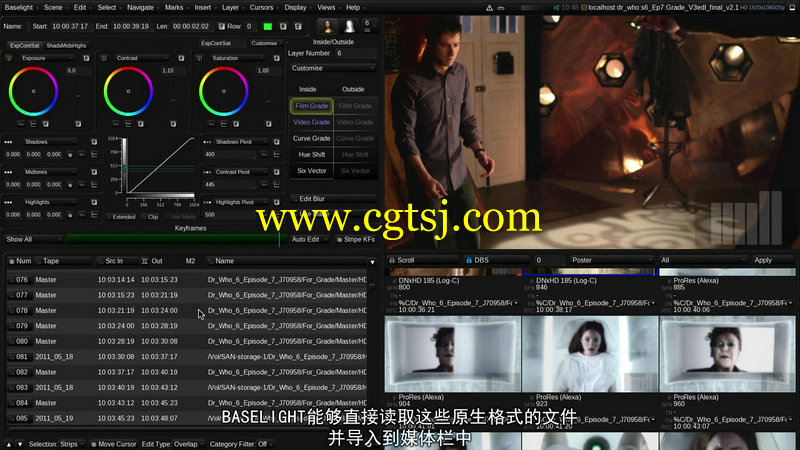Open the Poster dropdown in the media panel
800x450 pixels.
click(611, 260)
